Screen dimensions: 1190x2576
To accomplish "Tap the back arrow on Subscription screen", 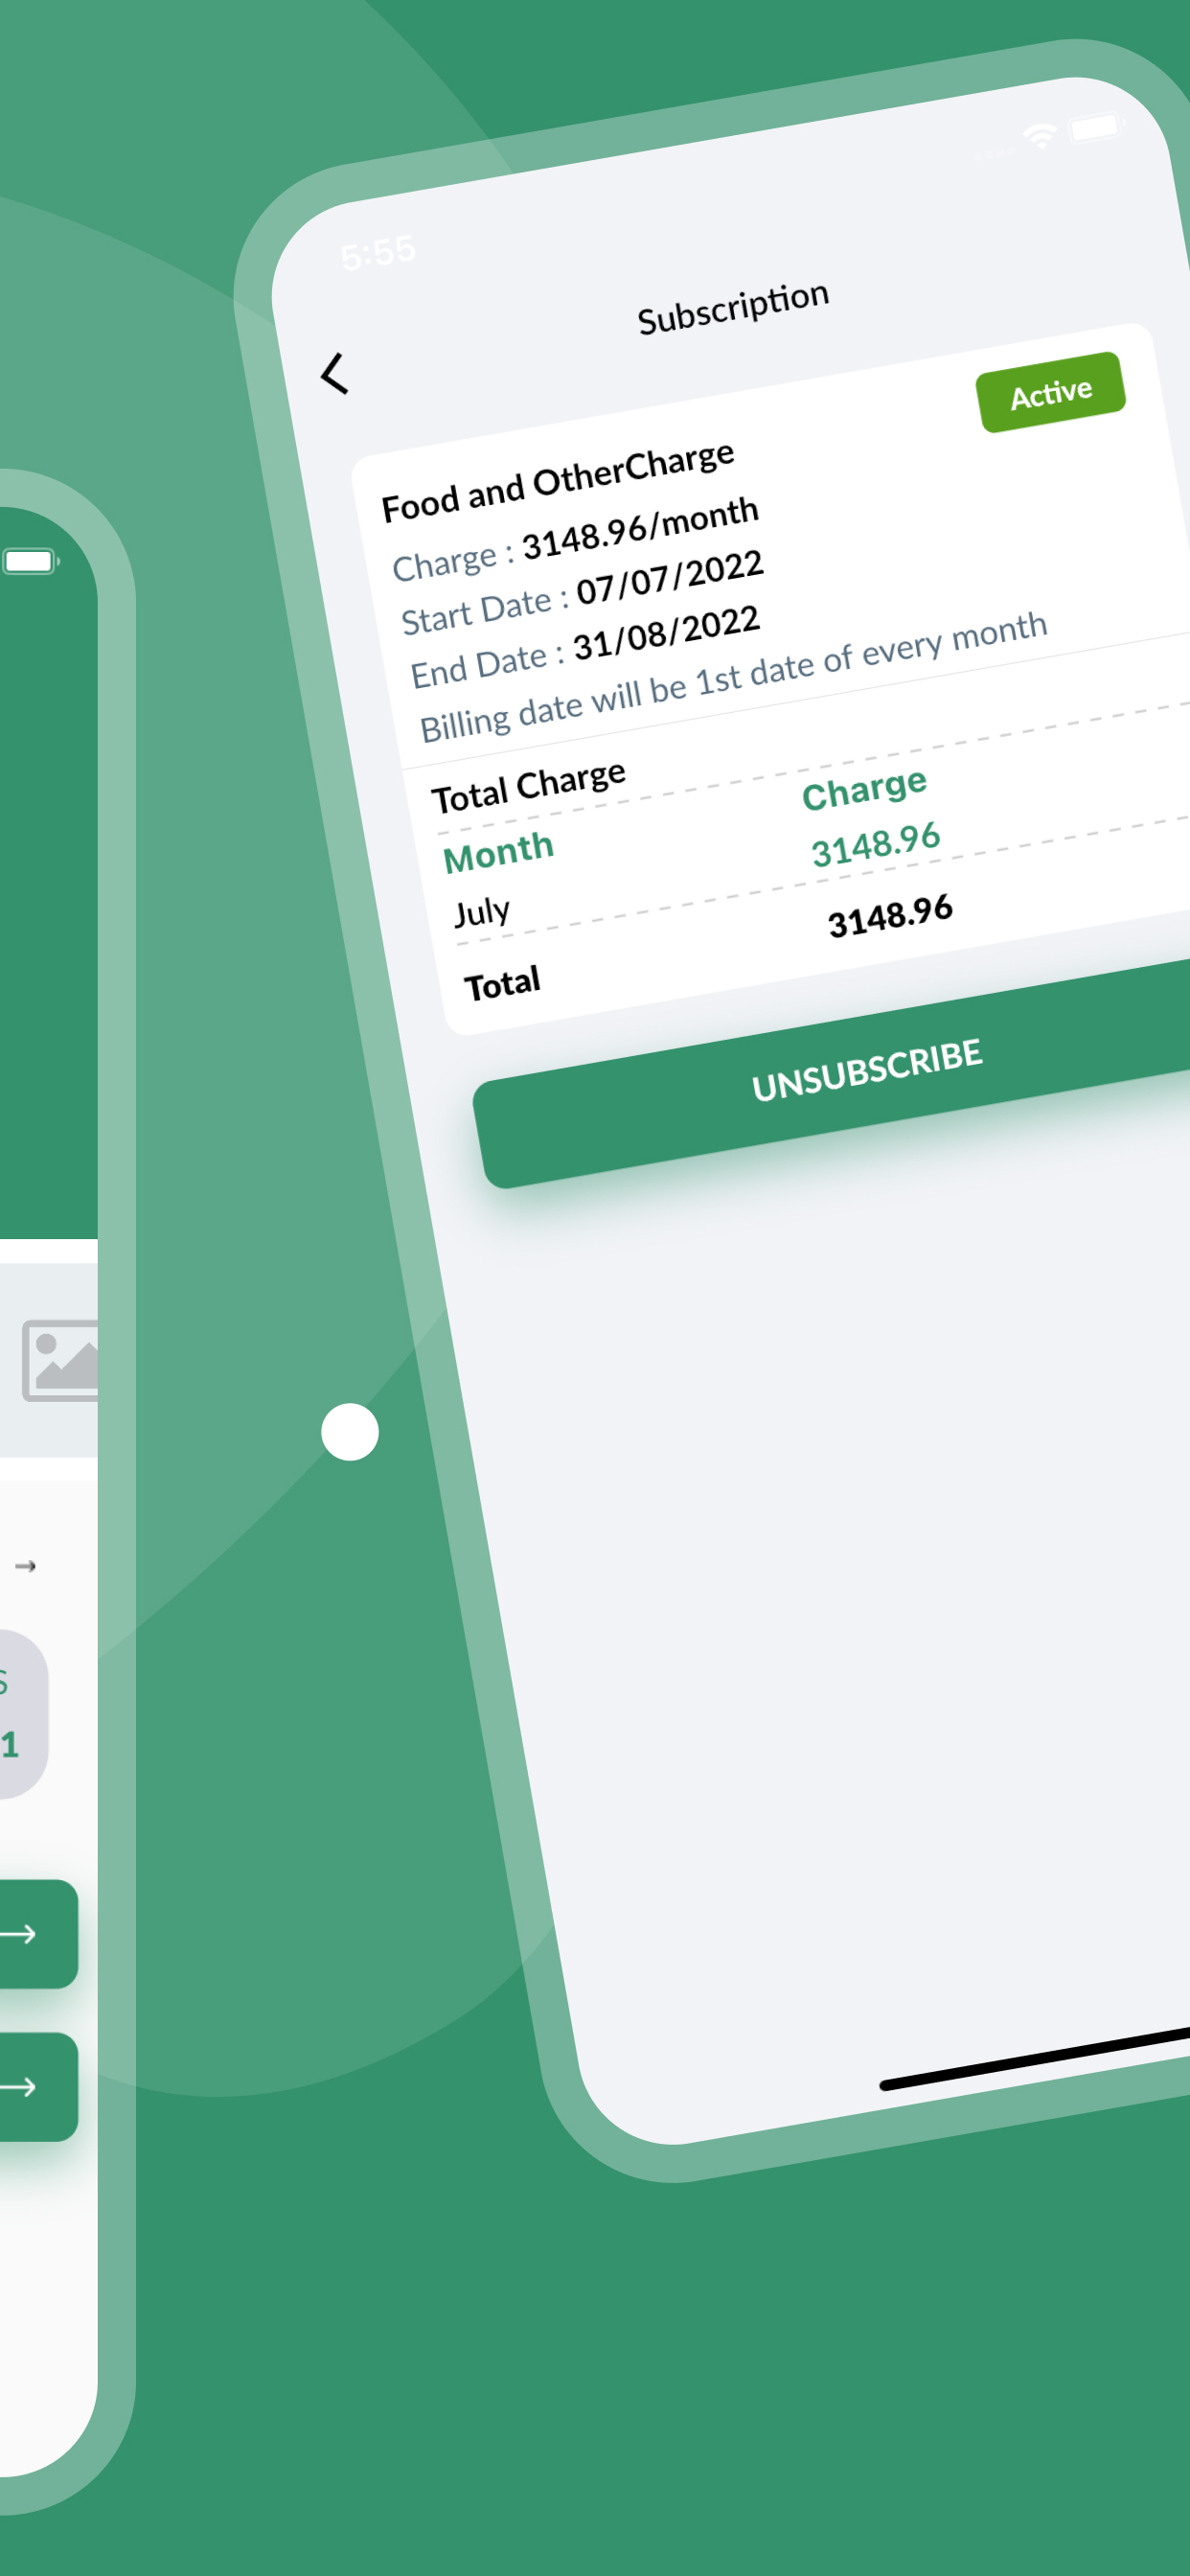I will [335, 373].
